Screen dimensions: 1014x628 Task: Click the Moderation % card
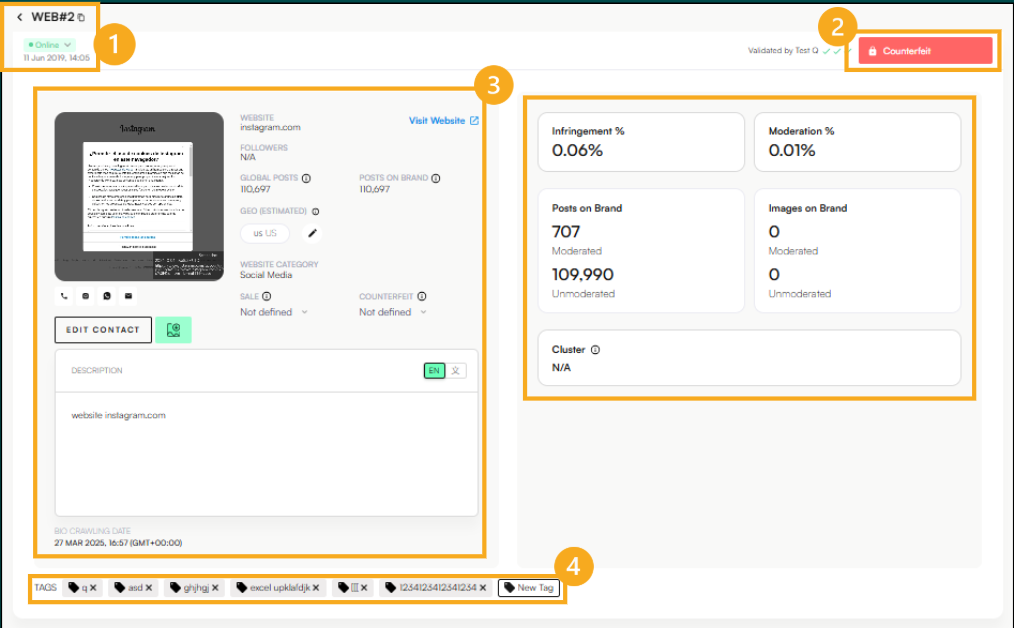point(858,142)
